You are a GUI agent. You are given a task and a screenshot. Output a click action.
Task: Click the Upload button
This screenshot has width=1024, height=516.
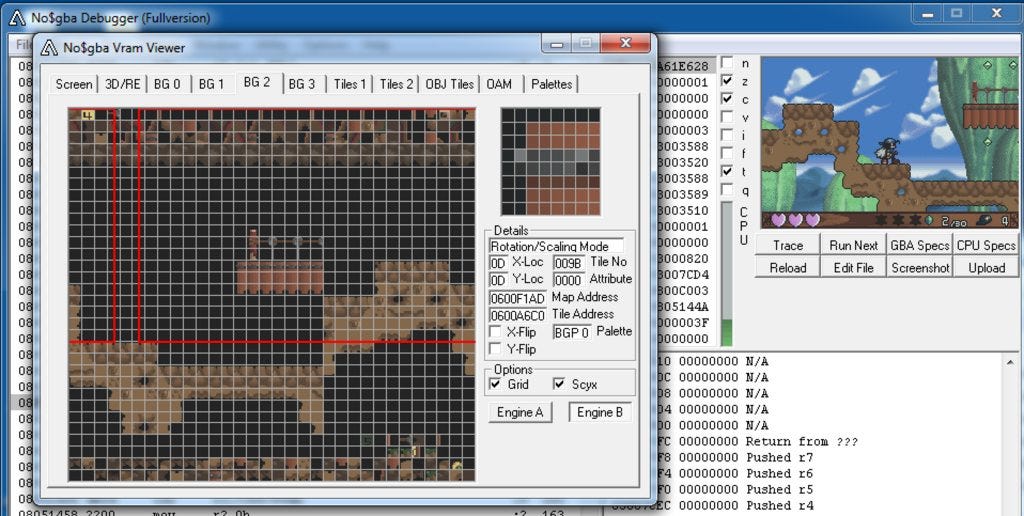(986, 267)
